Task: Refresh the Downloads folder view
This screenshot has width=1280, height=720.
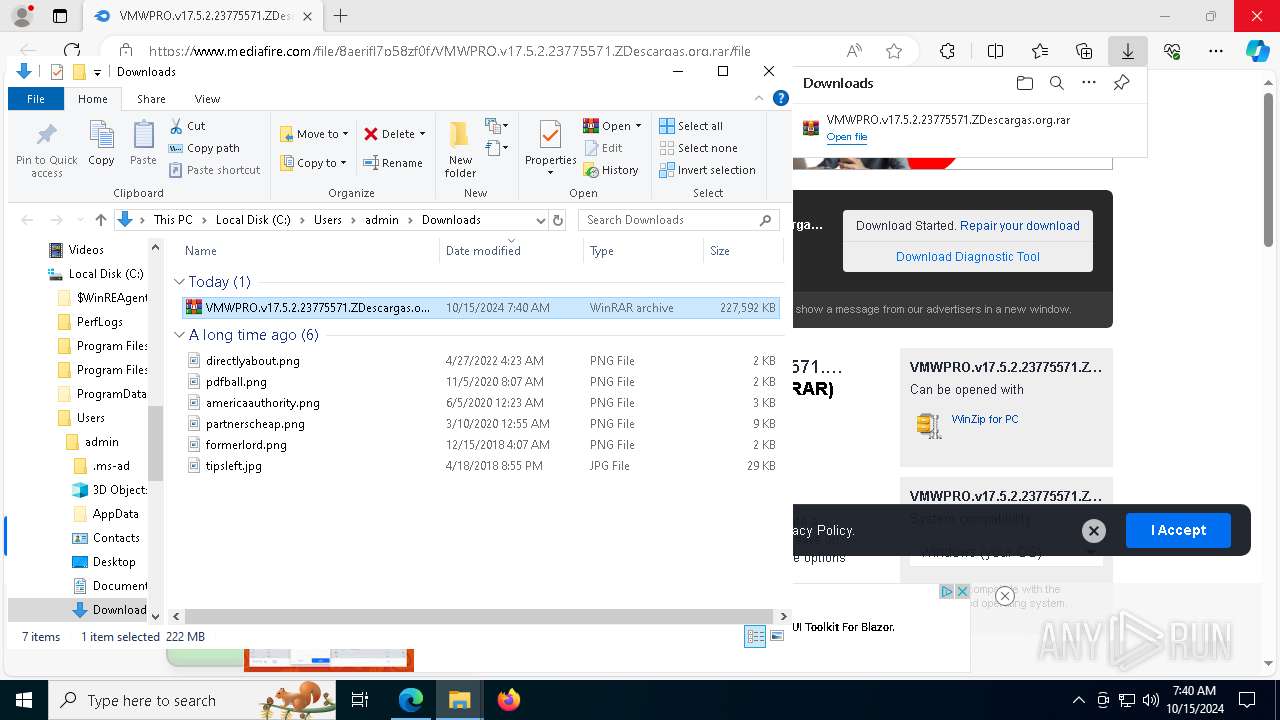Action: coord(558,220)
